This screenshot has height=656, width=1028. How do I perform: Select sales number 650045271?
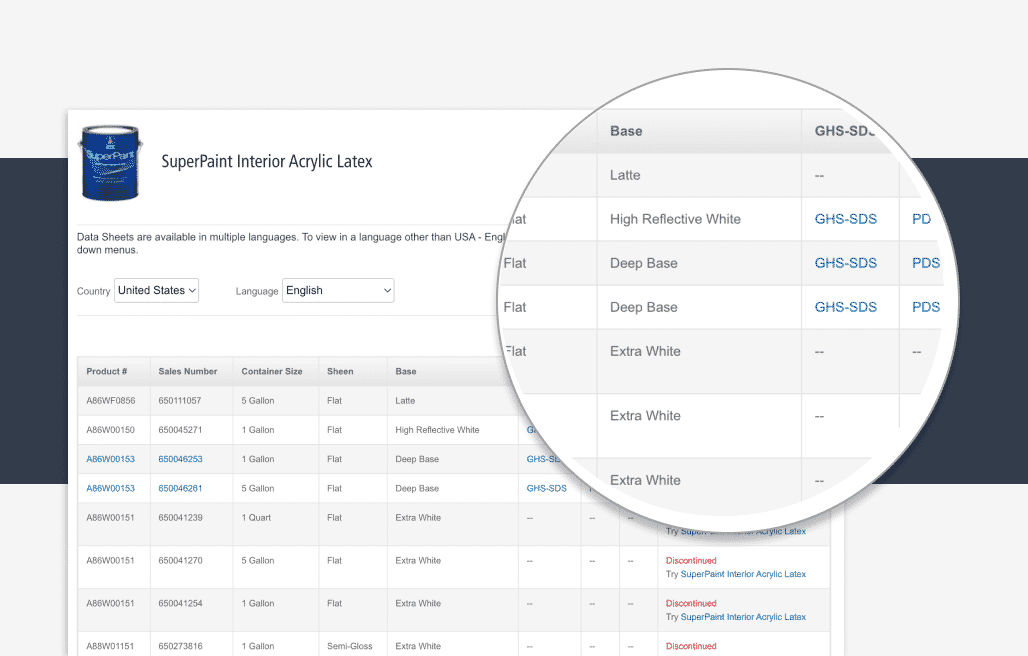(x=180, y=431)
